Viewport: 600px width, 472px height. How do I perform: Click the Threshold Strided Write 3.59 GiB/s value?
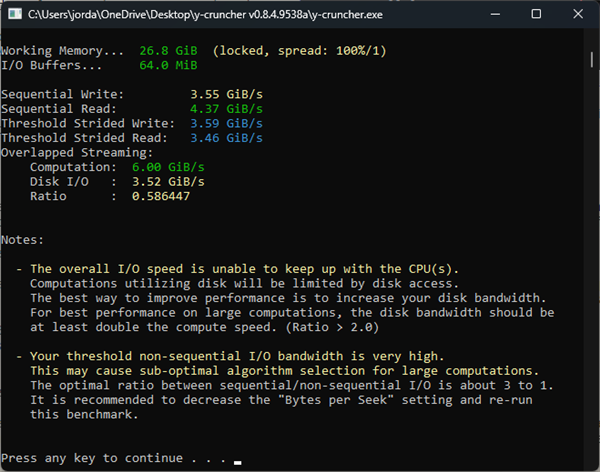(227, 123)
